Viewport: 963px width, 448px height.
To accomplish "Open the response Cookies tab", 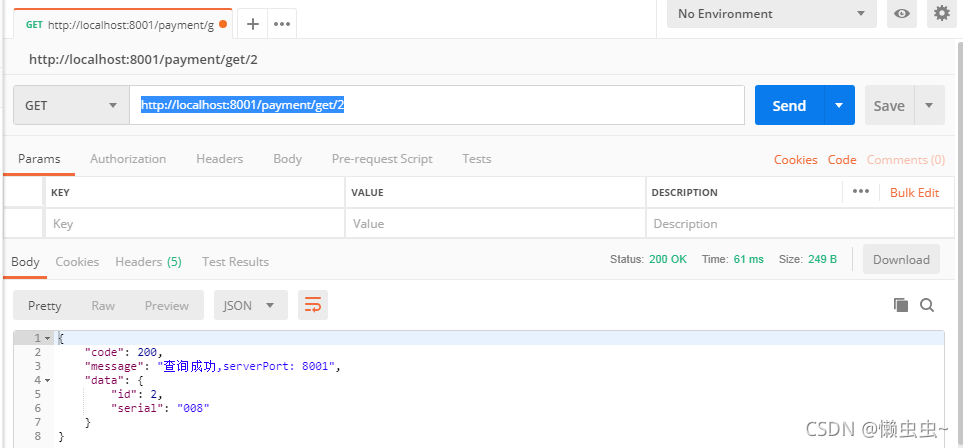I will point(77,262).
